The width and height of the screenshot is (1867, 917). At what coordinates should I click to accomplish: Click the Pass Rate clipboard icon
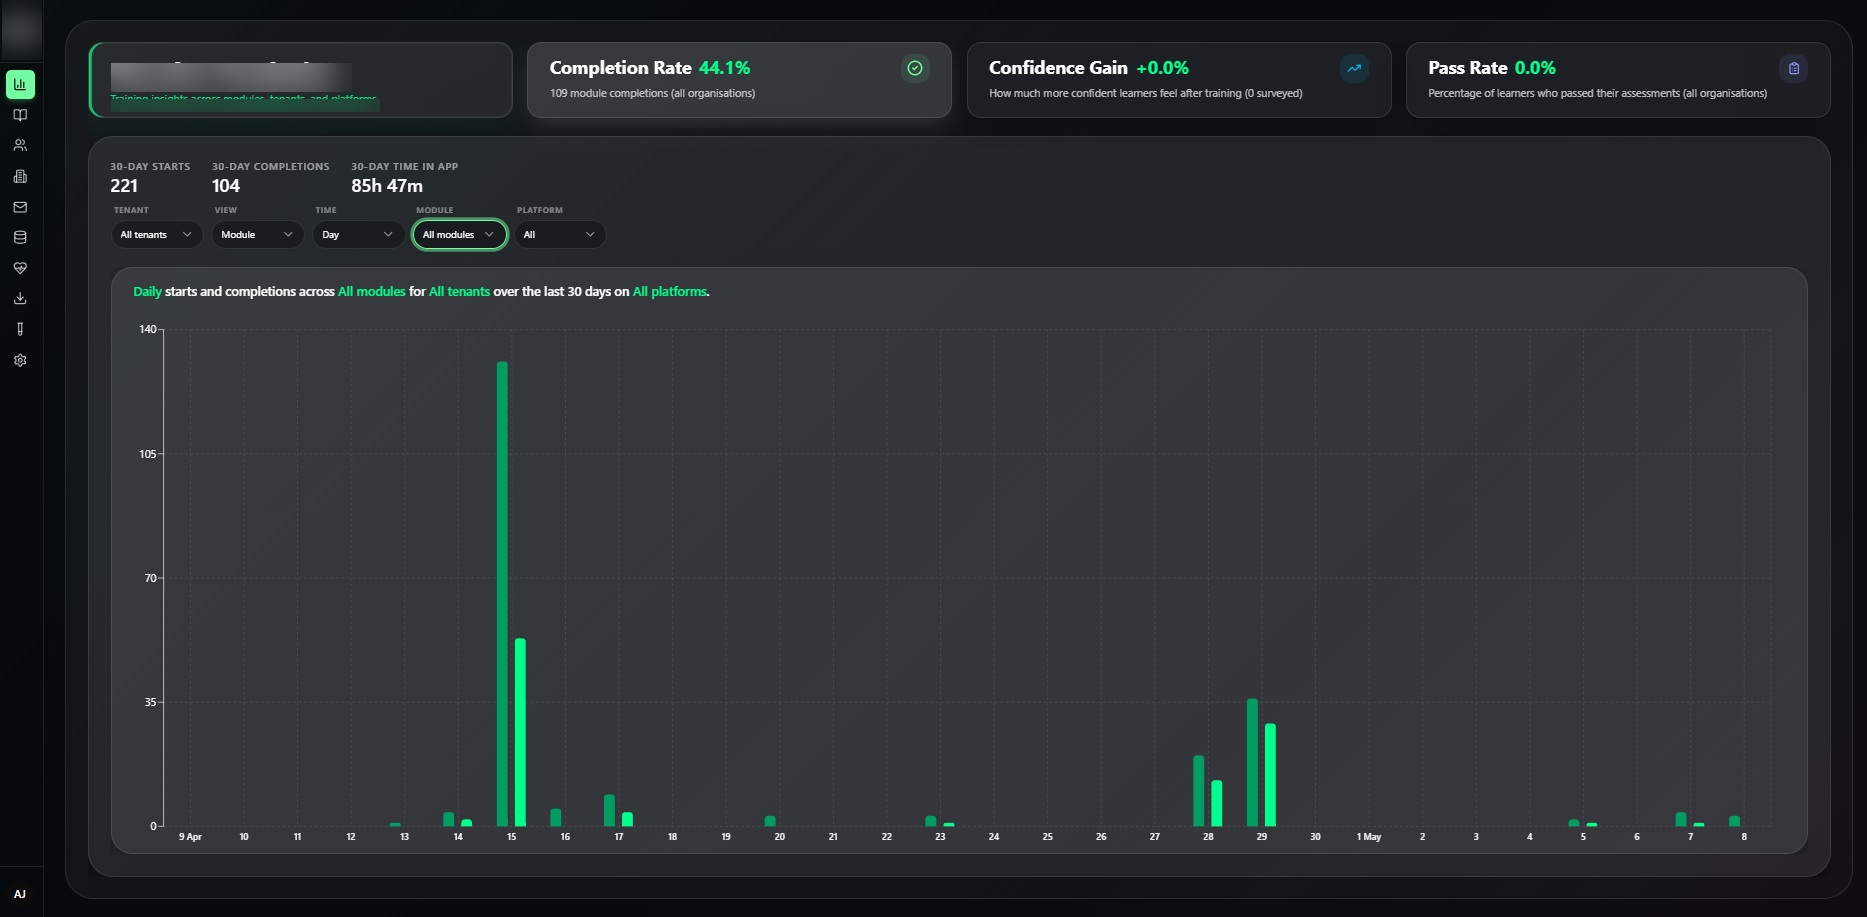tap(1794, 68)
